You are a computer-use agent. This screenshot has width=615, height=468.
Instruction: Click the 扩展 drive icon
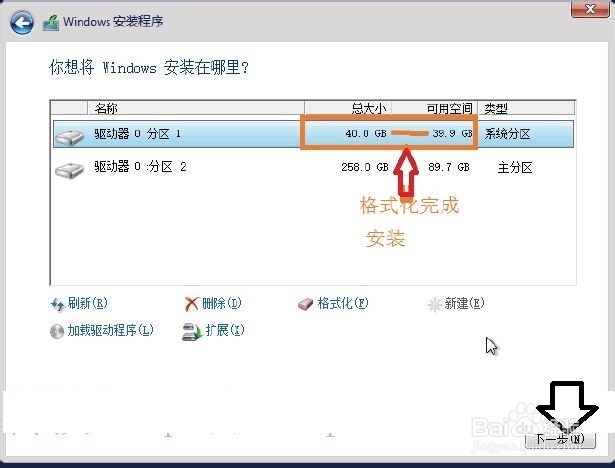[x=192, y=332]
